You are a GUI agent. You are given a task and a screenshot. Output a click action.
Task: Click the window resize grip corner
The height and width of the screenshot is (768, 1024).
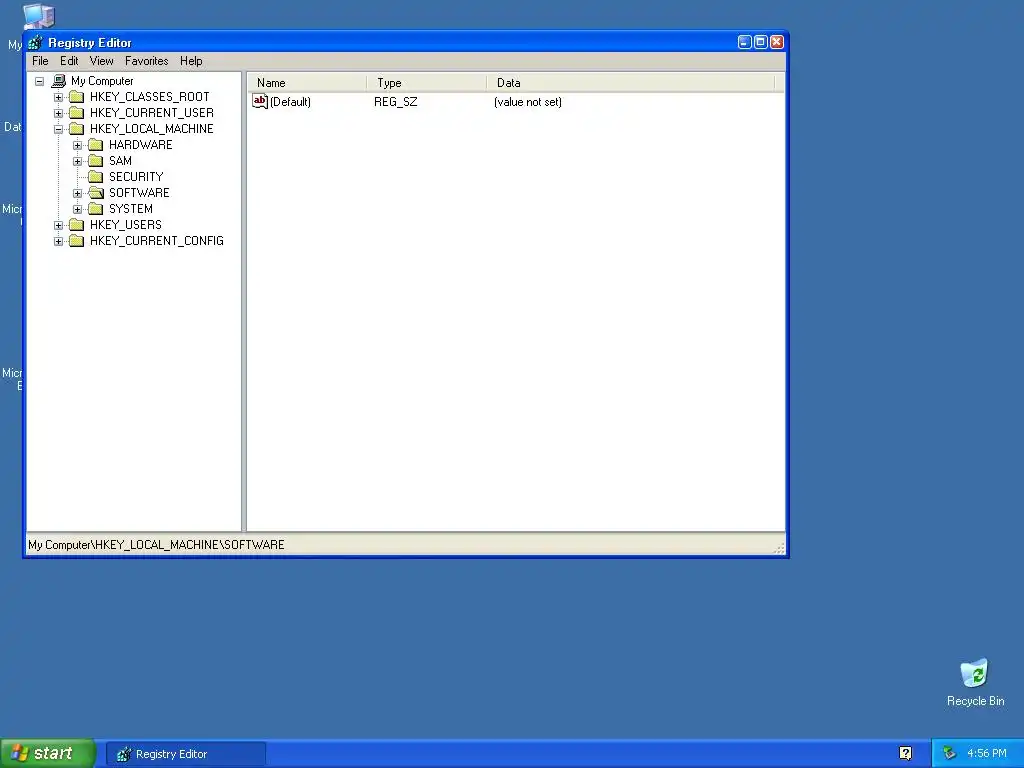(778, 549)
